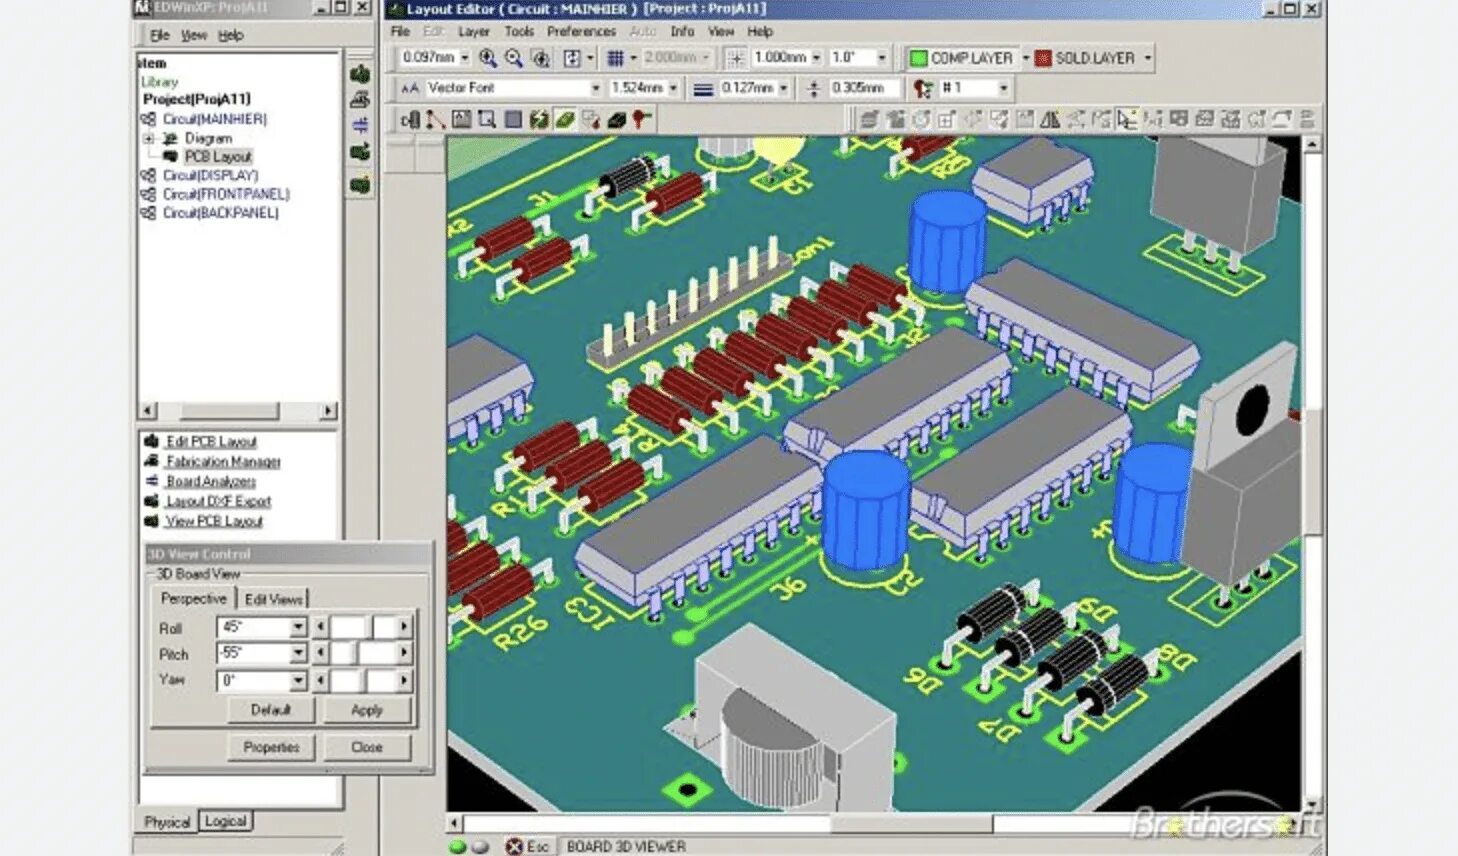The width and height of the screenshot is (1458, 856).
Task: Select the component placement tool icon
Action: [x=410, y=120]
